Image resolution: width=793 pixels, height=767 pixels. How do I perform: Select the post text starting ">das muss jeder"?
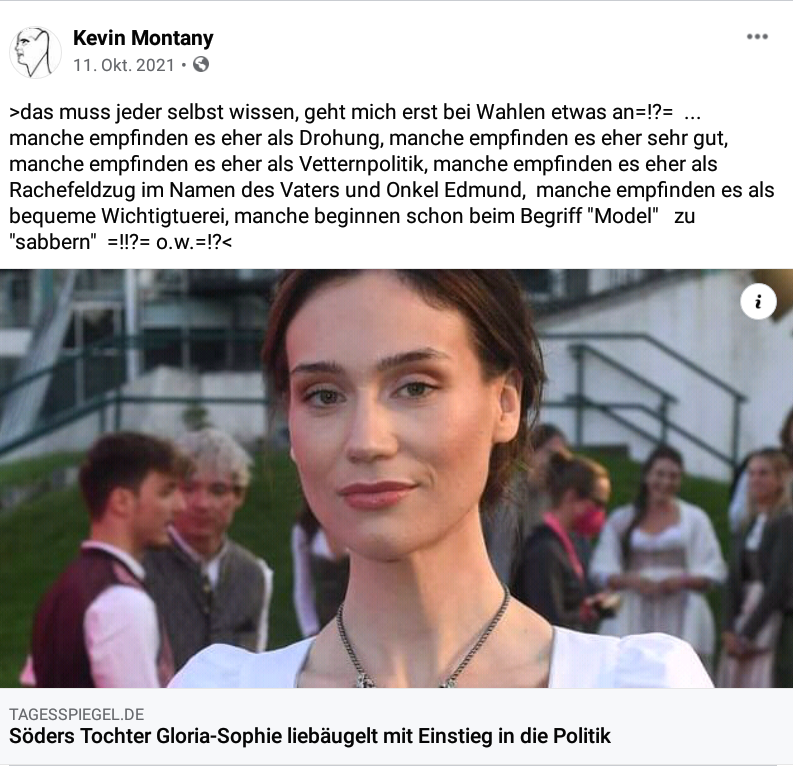click(x=392, y=177)
